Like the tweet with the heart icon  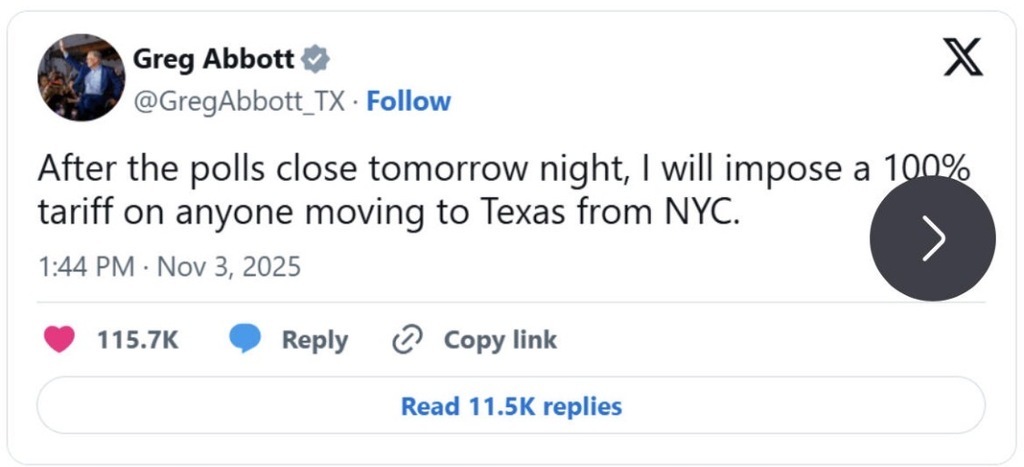point(60,340)
